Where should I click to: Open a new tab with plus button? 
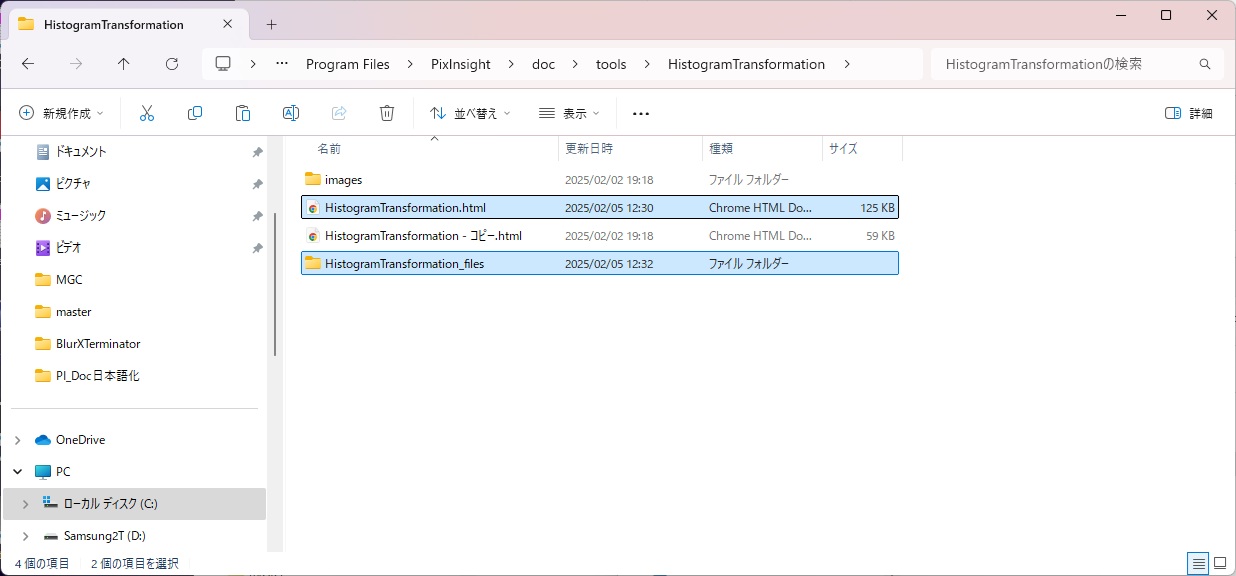[x=271, y=24]
